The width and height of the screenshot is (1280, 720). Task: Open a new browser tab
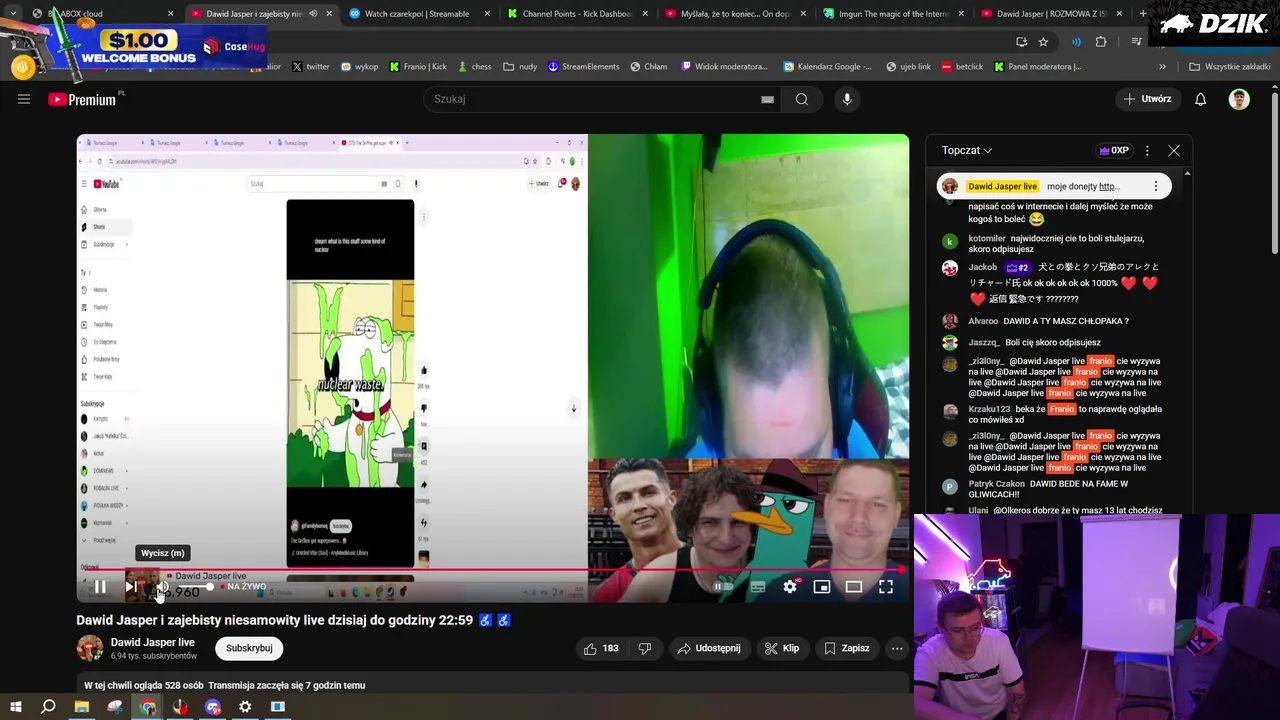pos(1143,14)
